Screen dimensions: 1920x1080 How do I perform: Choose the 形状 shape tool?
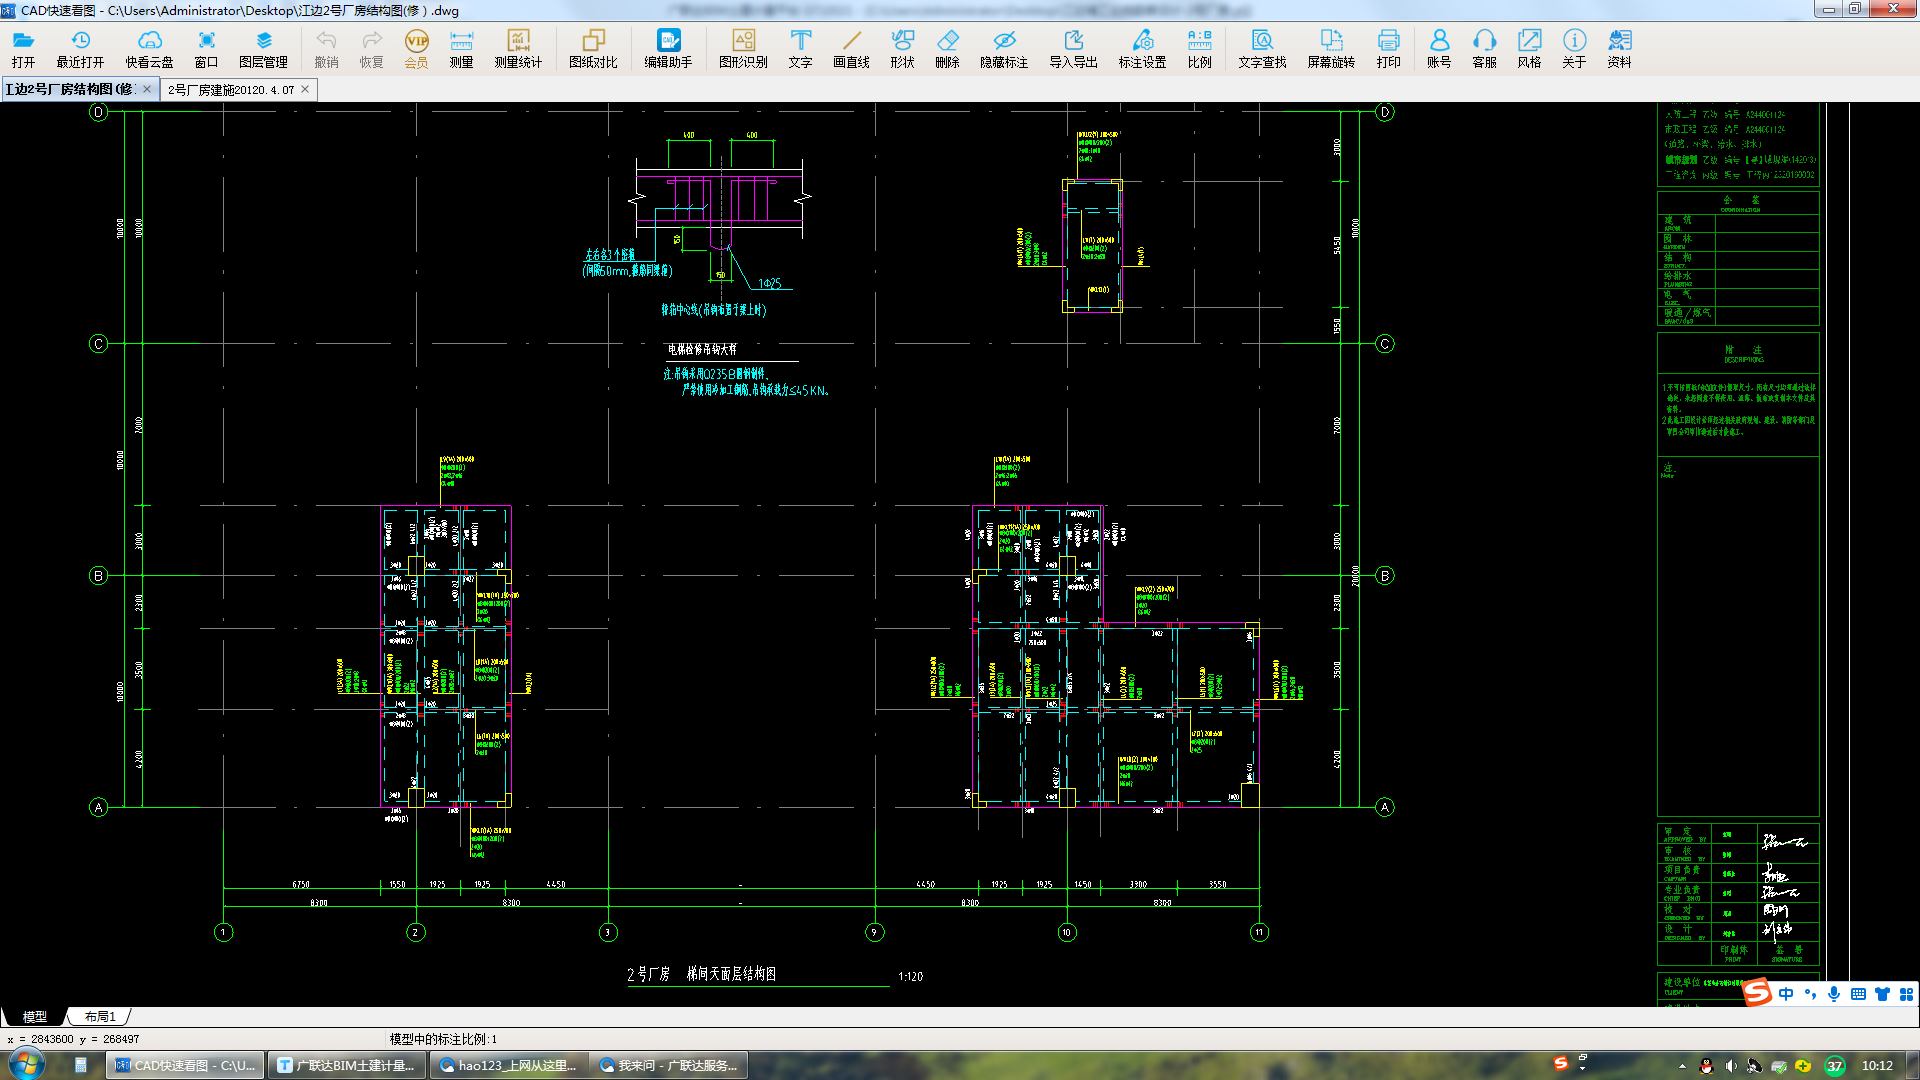(x=903, y=49)
